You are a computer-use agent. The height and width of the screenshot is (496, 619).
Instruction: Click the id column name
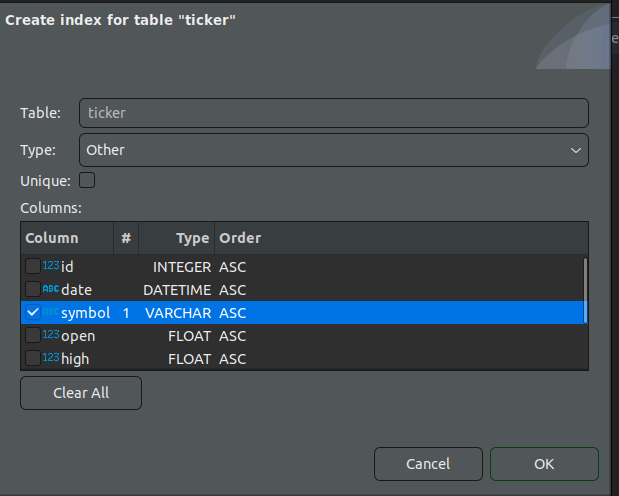67,267
